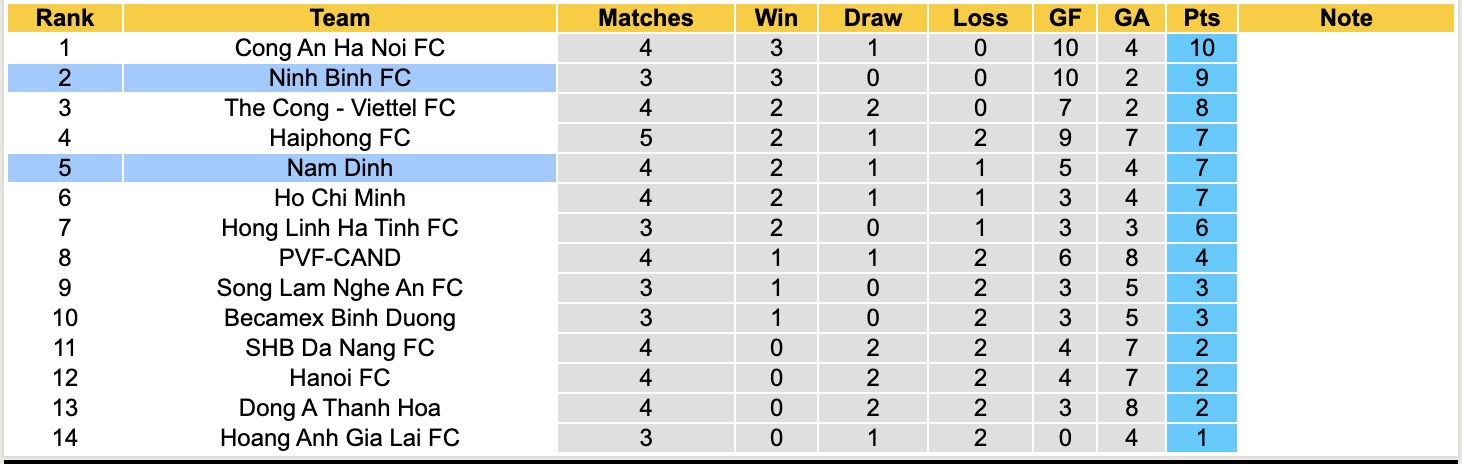1462x464 pixels.
Task: Click rank 2 highlighted cell
Action: (x=65, y=78)
